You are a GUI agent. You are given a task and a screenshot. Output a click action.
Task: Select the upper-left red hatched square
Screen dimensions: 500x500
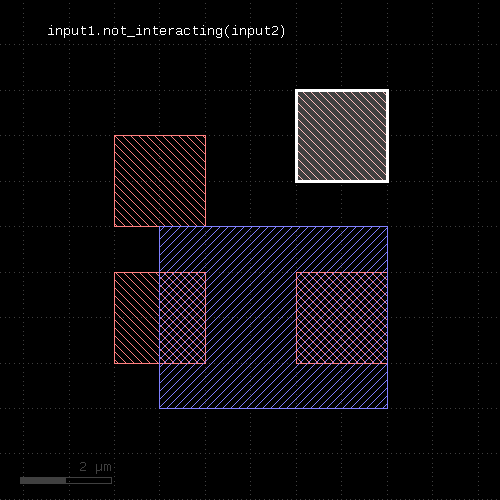(160, 181)
